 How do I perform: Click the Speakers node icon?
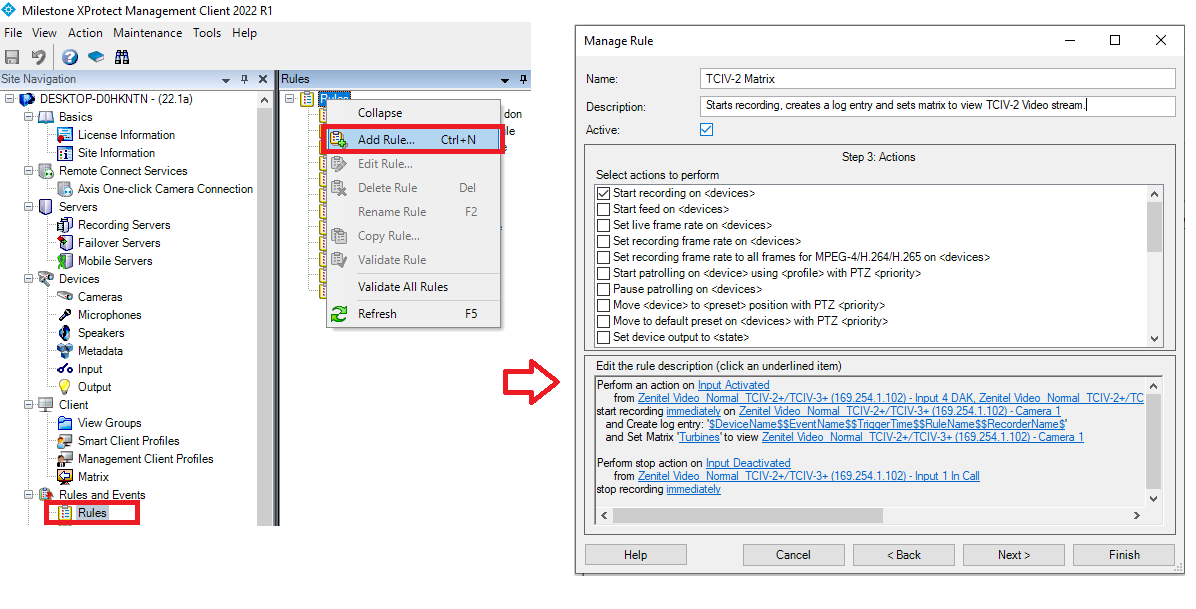coord(66,333)
